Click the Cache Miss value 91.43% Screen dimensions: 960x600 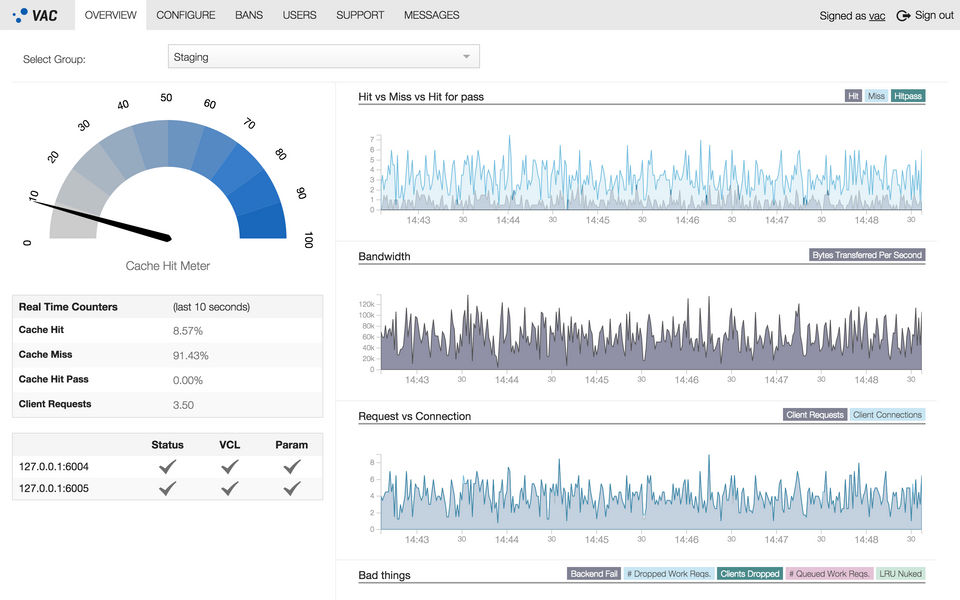pos(190,355)
